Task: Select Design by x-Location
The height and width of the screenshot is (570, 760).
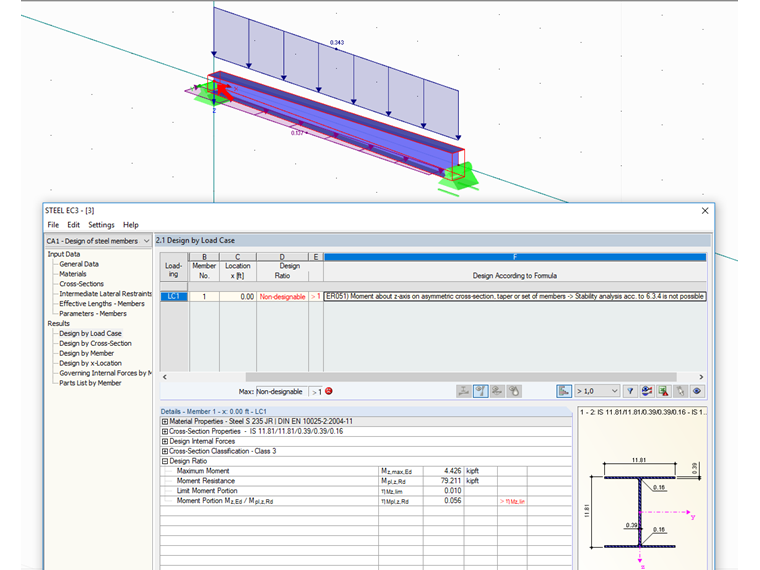Action: click(90, 363)
